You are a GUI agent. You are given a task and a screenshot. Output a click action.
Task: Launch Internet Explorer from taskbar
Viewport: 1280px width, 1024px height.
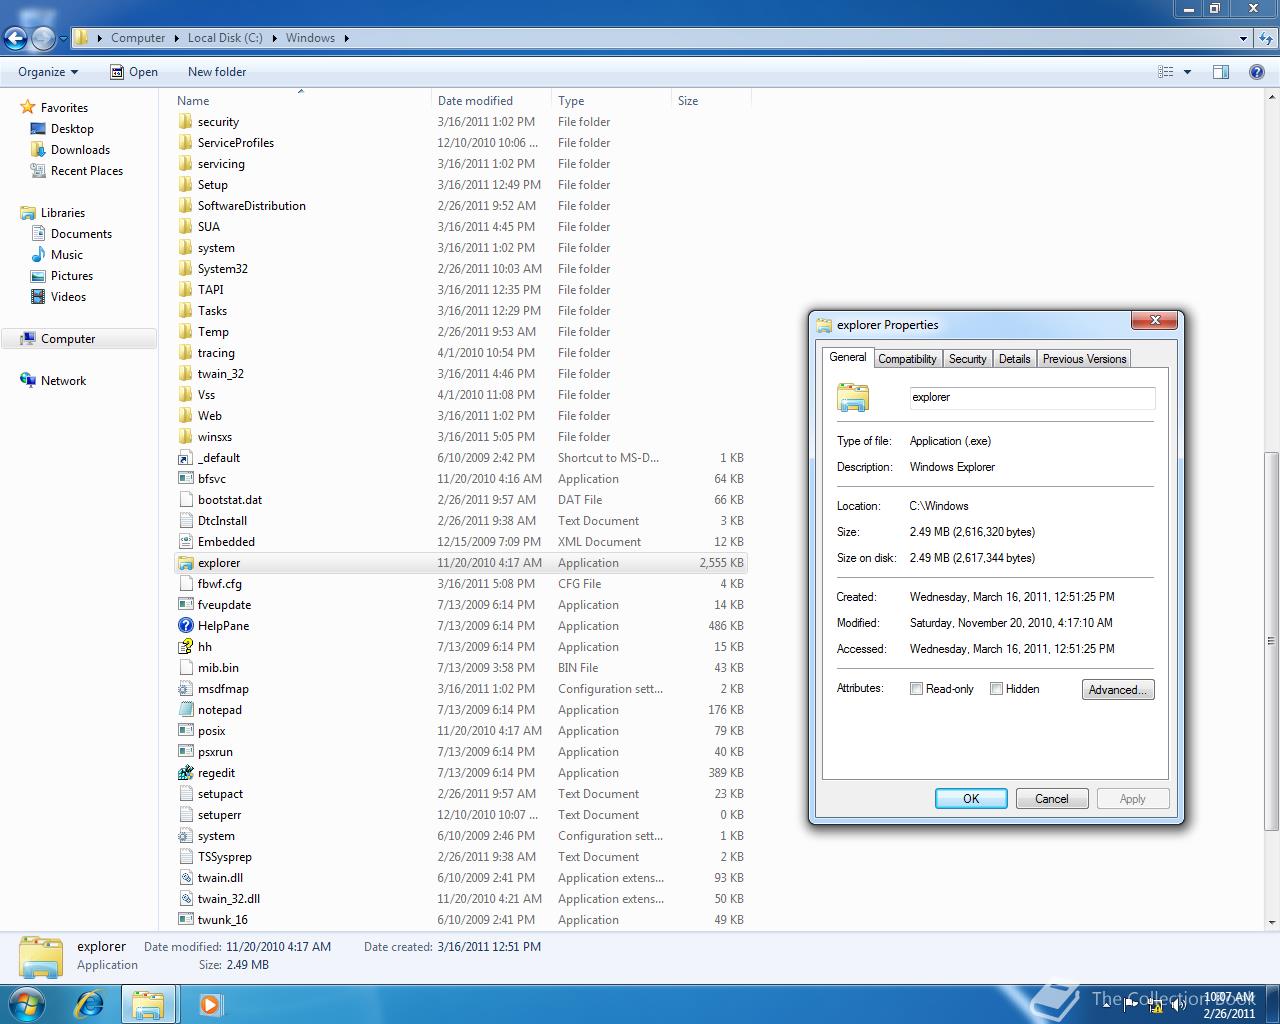(90, 1003)
